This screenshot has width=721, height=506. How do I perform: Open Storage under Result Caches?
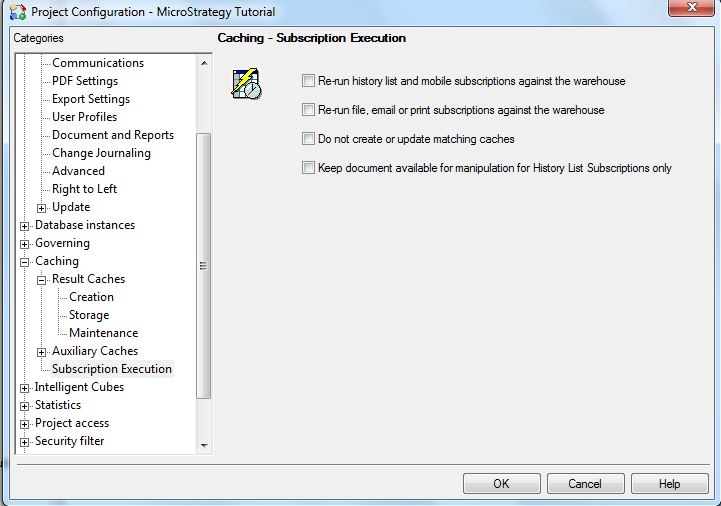[89, 315]
